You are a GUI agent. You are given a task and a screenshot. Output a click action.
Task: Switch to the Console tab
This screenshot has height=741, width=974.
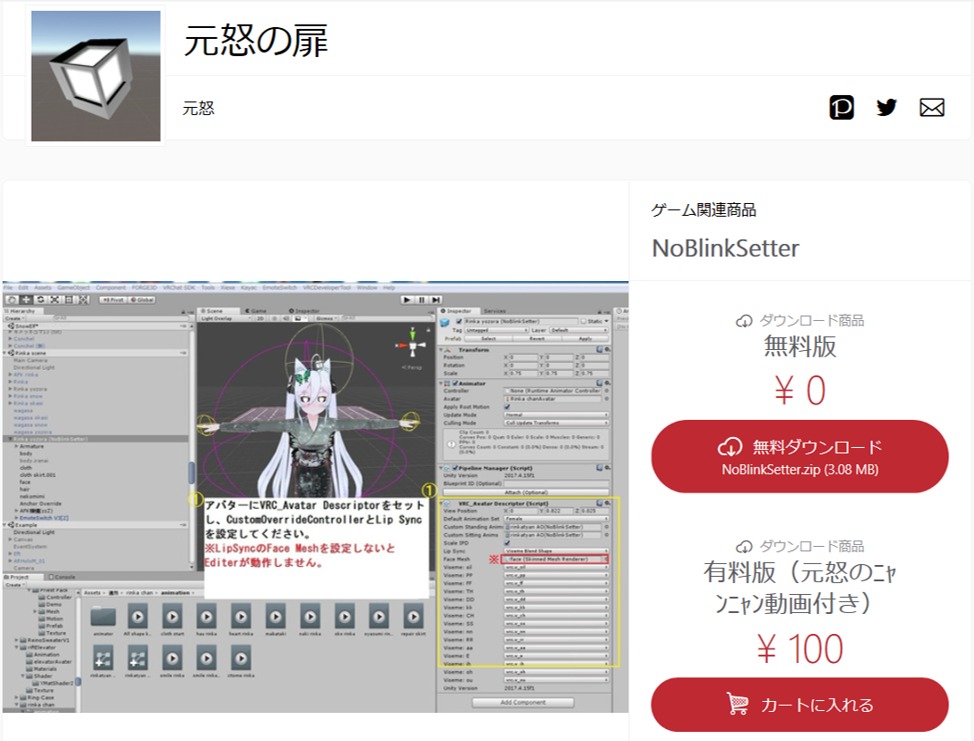[x=64, y=577]
